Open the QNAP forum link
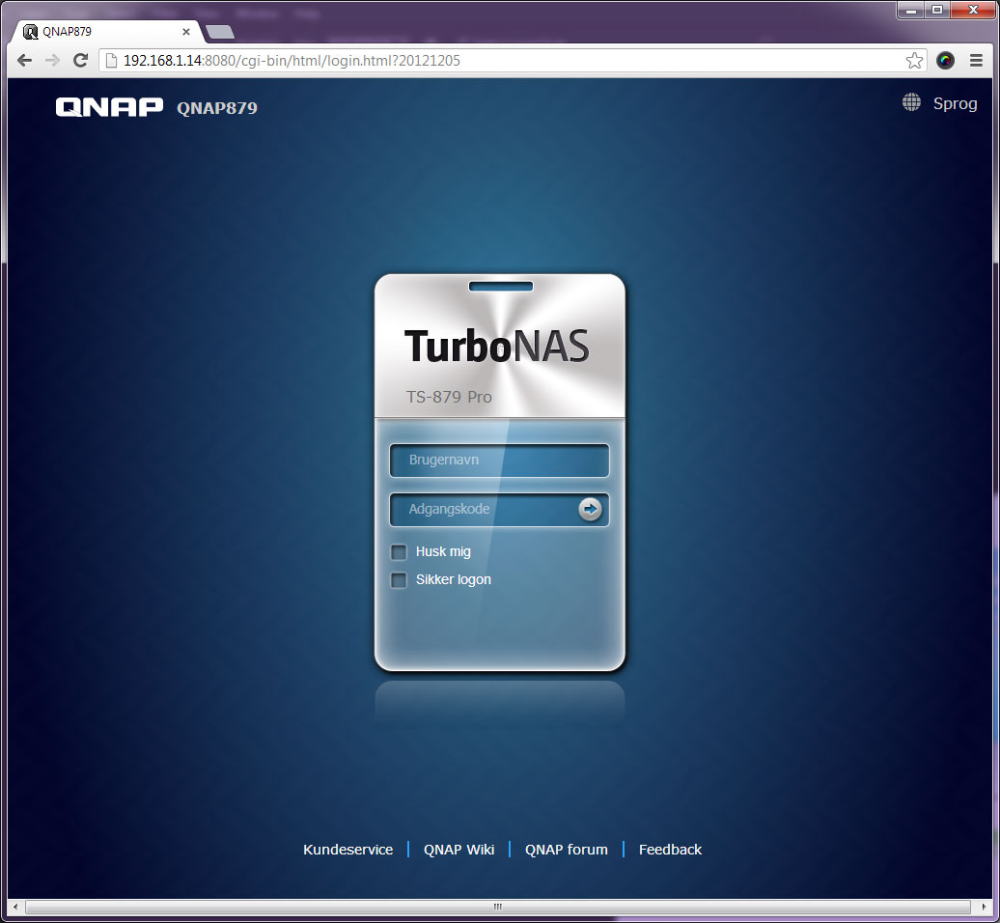This screenshot has width=1000, height=923. pos(566,850)
